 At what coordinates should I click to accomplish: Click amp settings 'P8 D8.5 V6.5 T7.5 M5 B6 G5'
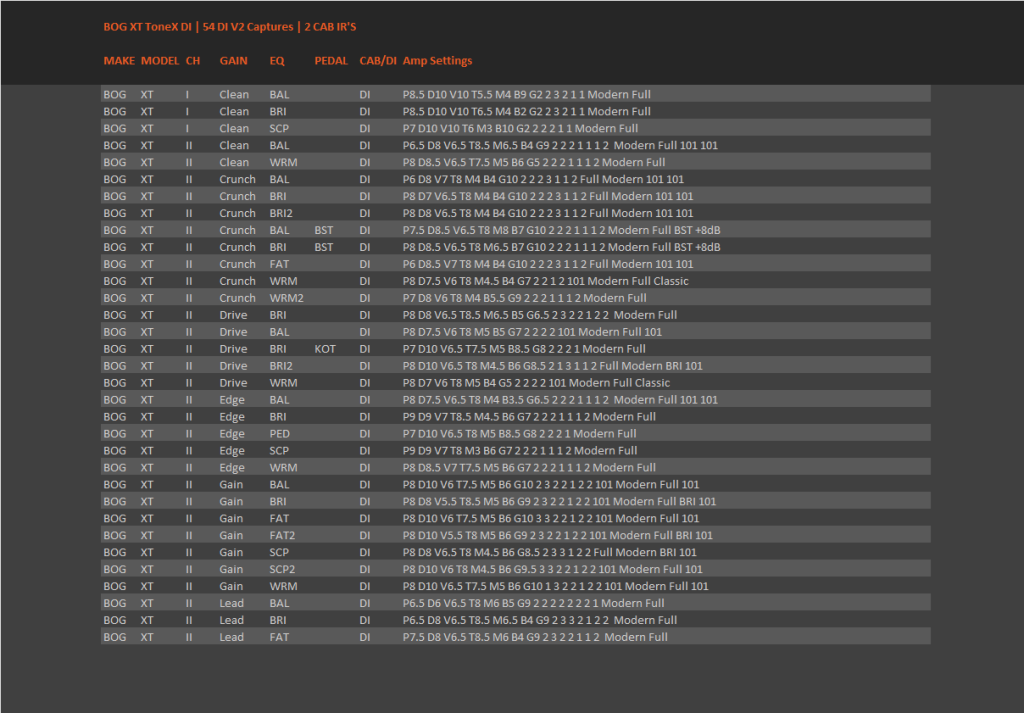(471, 163)
